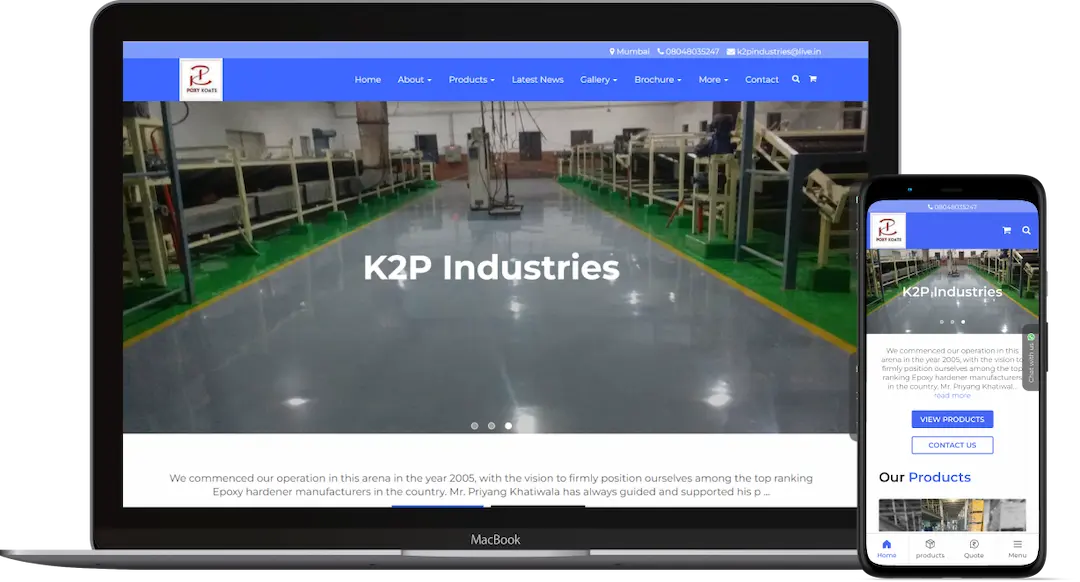Select the second carousel dot on the phone
The height and width of the screenshot is (582, 1080).
[953, 322]
